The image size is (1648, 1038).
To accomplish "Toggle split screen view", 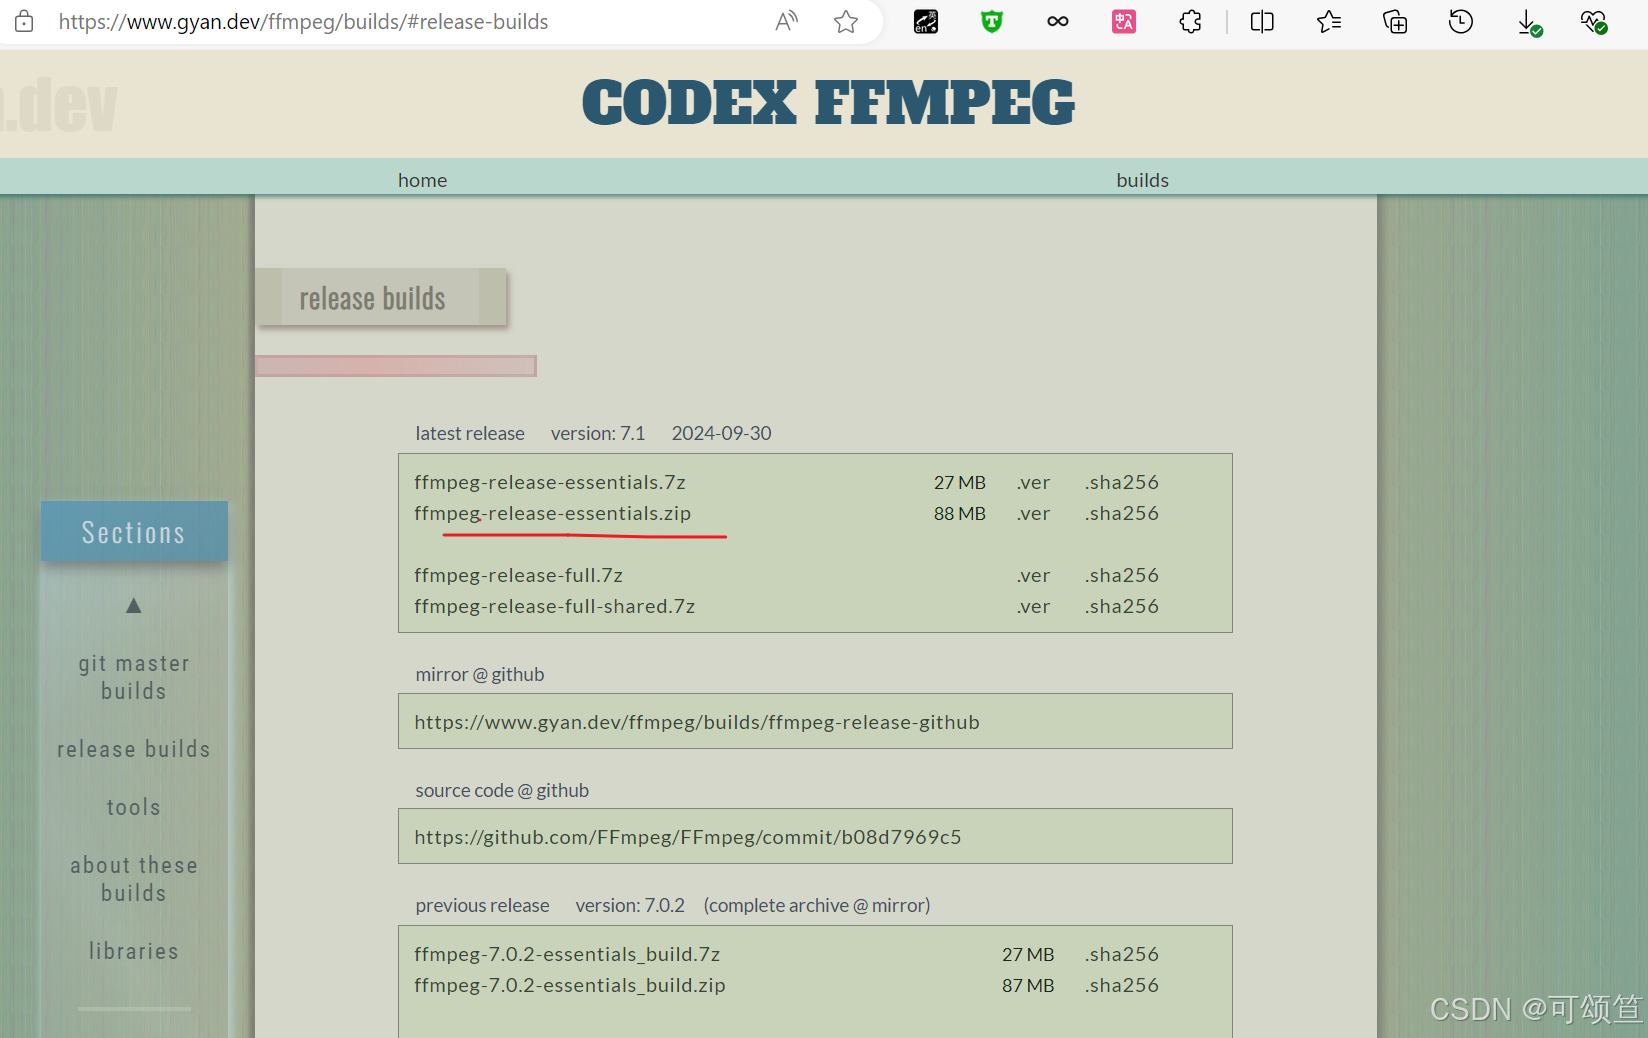I will point(1262,21).
